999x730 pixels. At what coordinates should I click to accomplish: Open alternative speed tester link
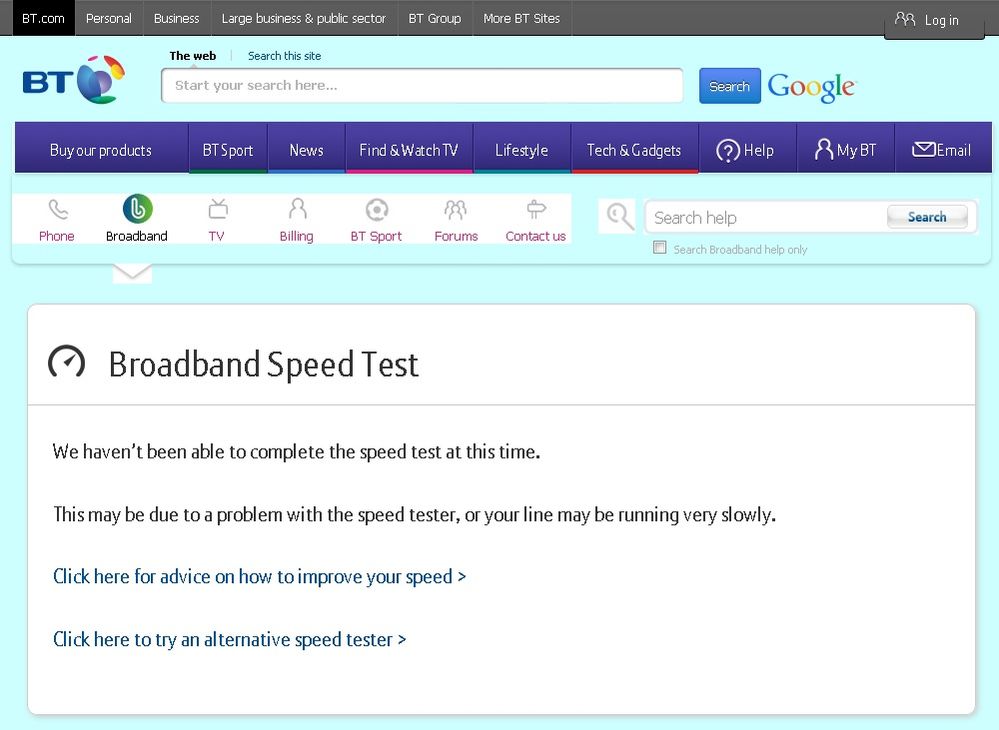229,639
